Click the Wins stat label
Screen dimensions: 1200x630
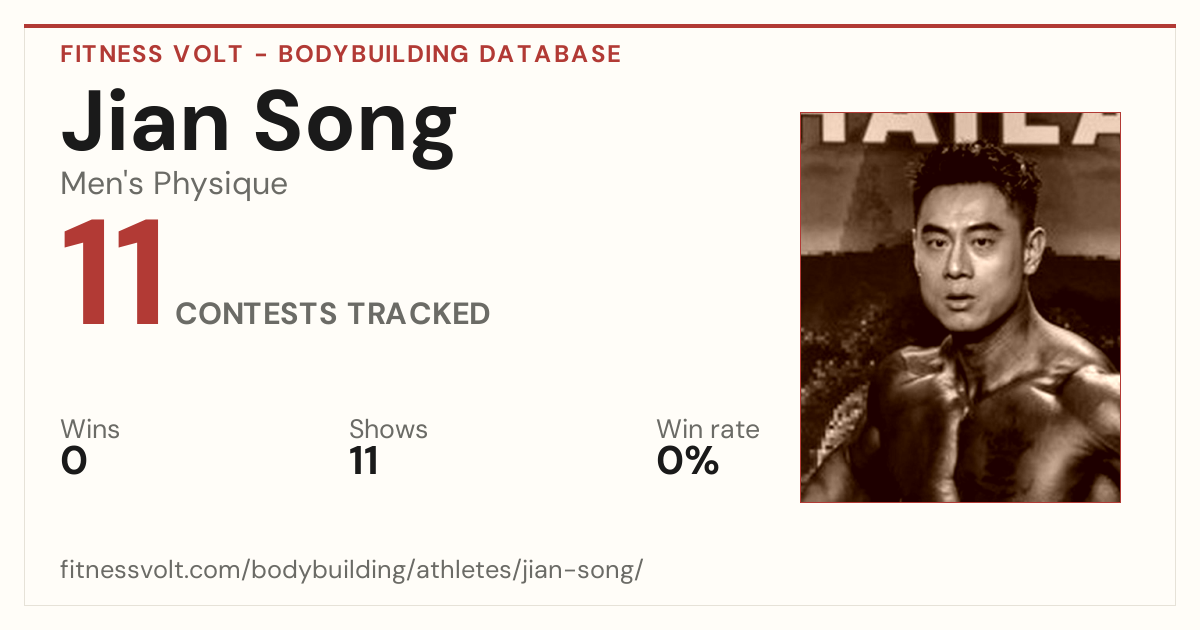(90, 429)
